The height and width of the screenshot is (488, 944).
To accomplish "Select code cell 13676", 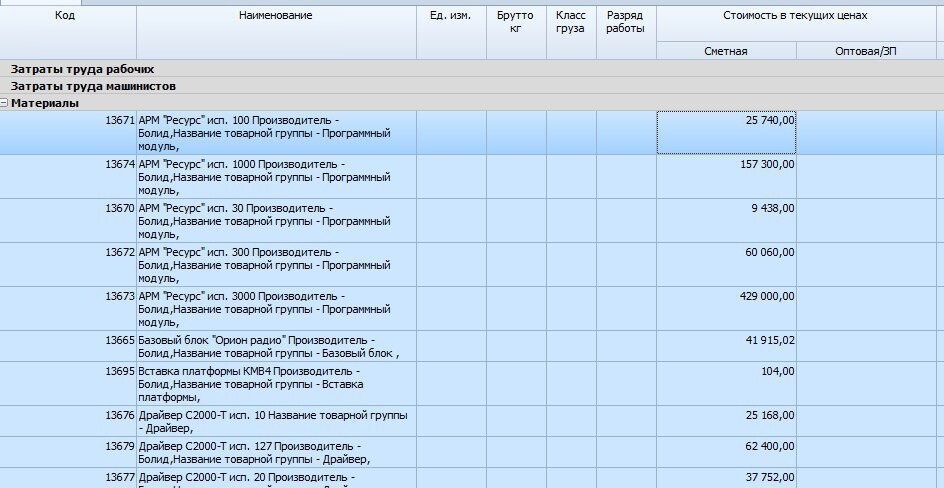I will (x=68, y=421).
